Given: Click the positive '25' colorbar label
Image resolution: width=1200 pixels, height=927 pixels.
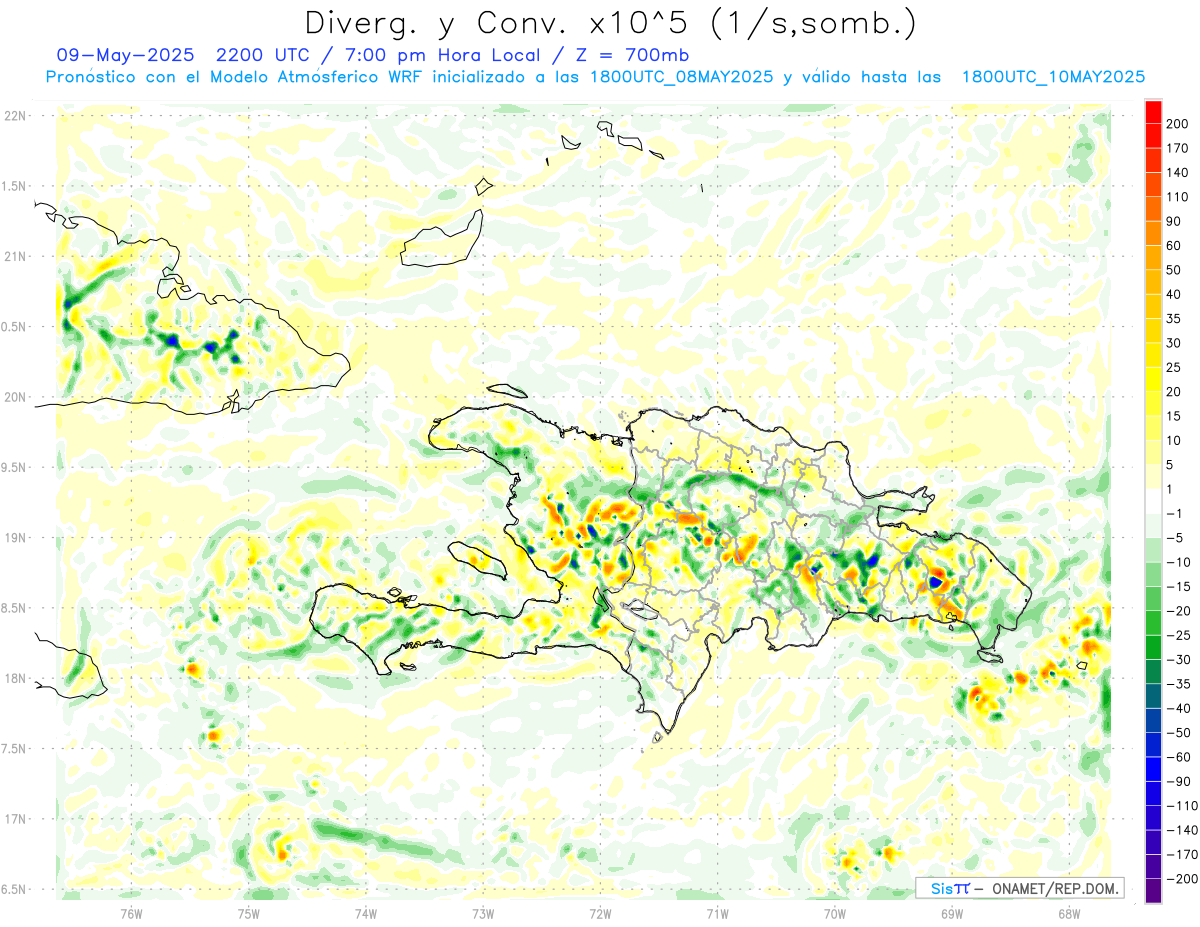Looking at the screenshot, I should click(1174, 367).
